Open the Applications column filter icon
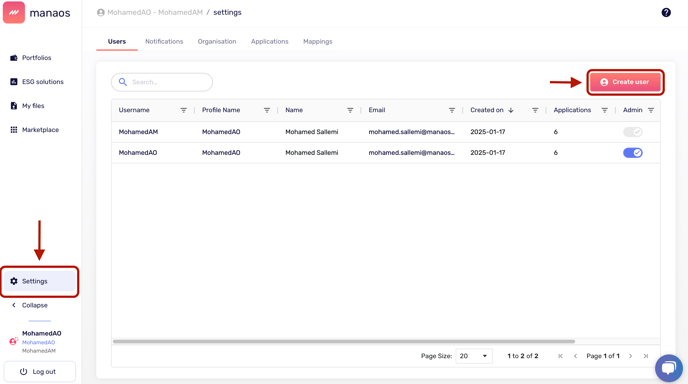The height and width of the screenshot is (384, 688). [x=604, y=110]
